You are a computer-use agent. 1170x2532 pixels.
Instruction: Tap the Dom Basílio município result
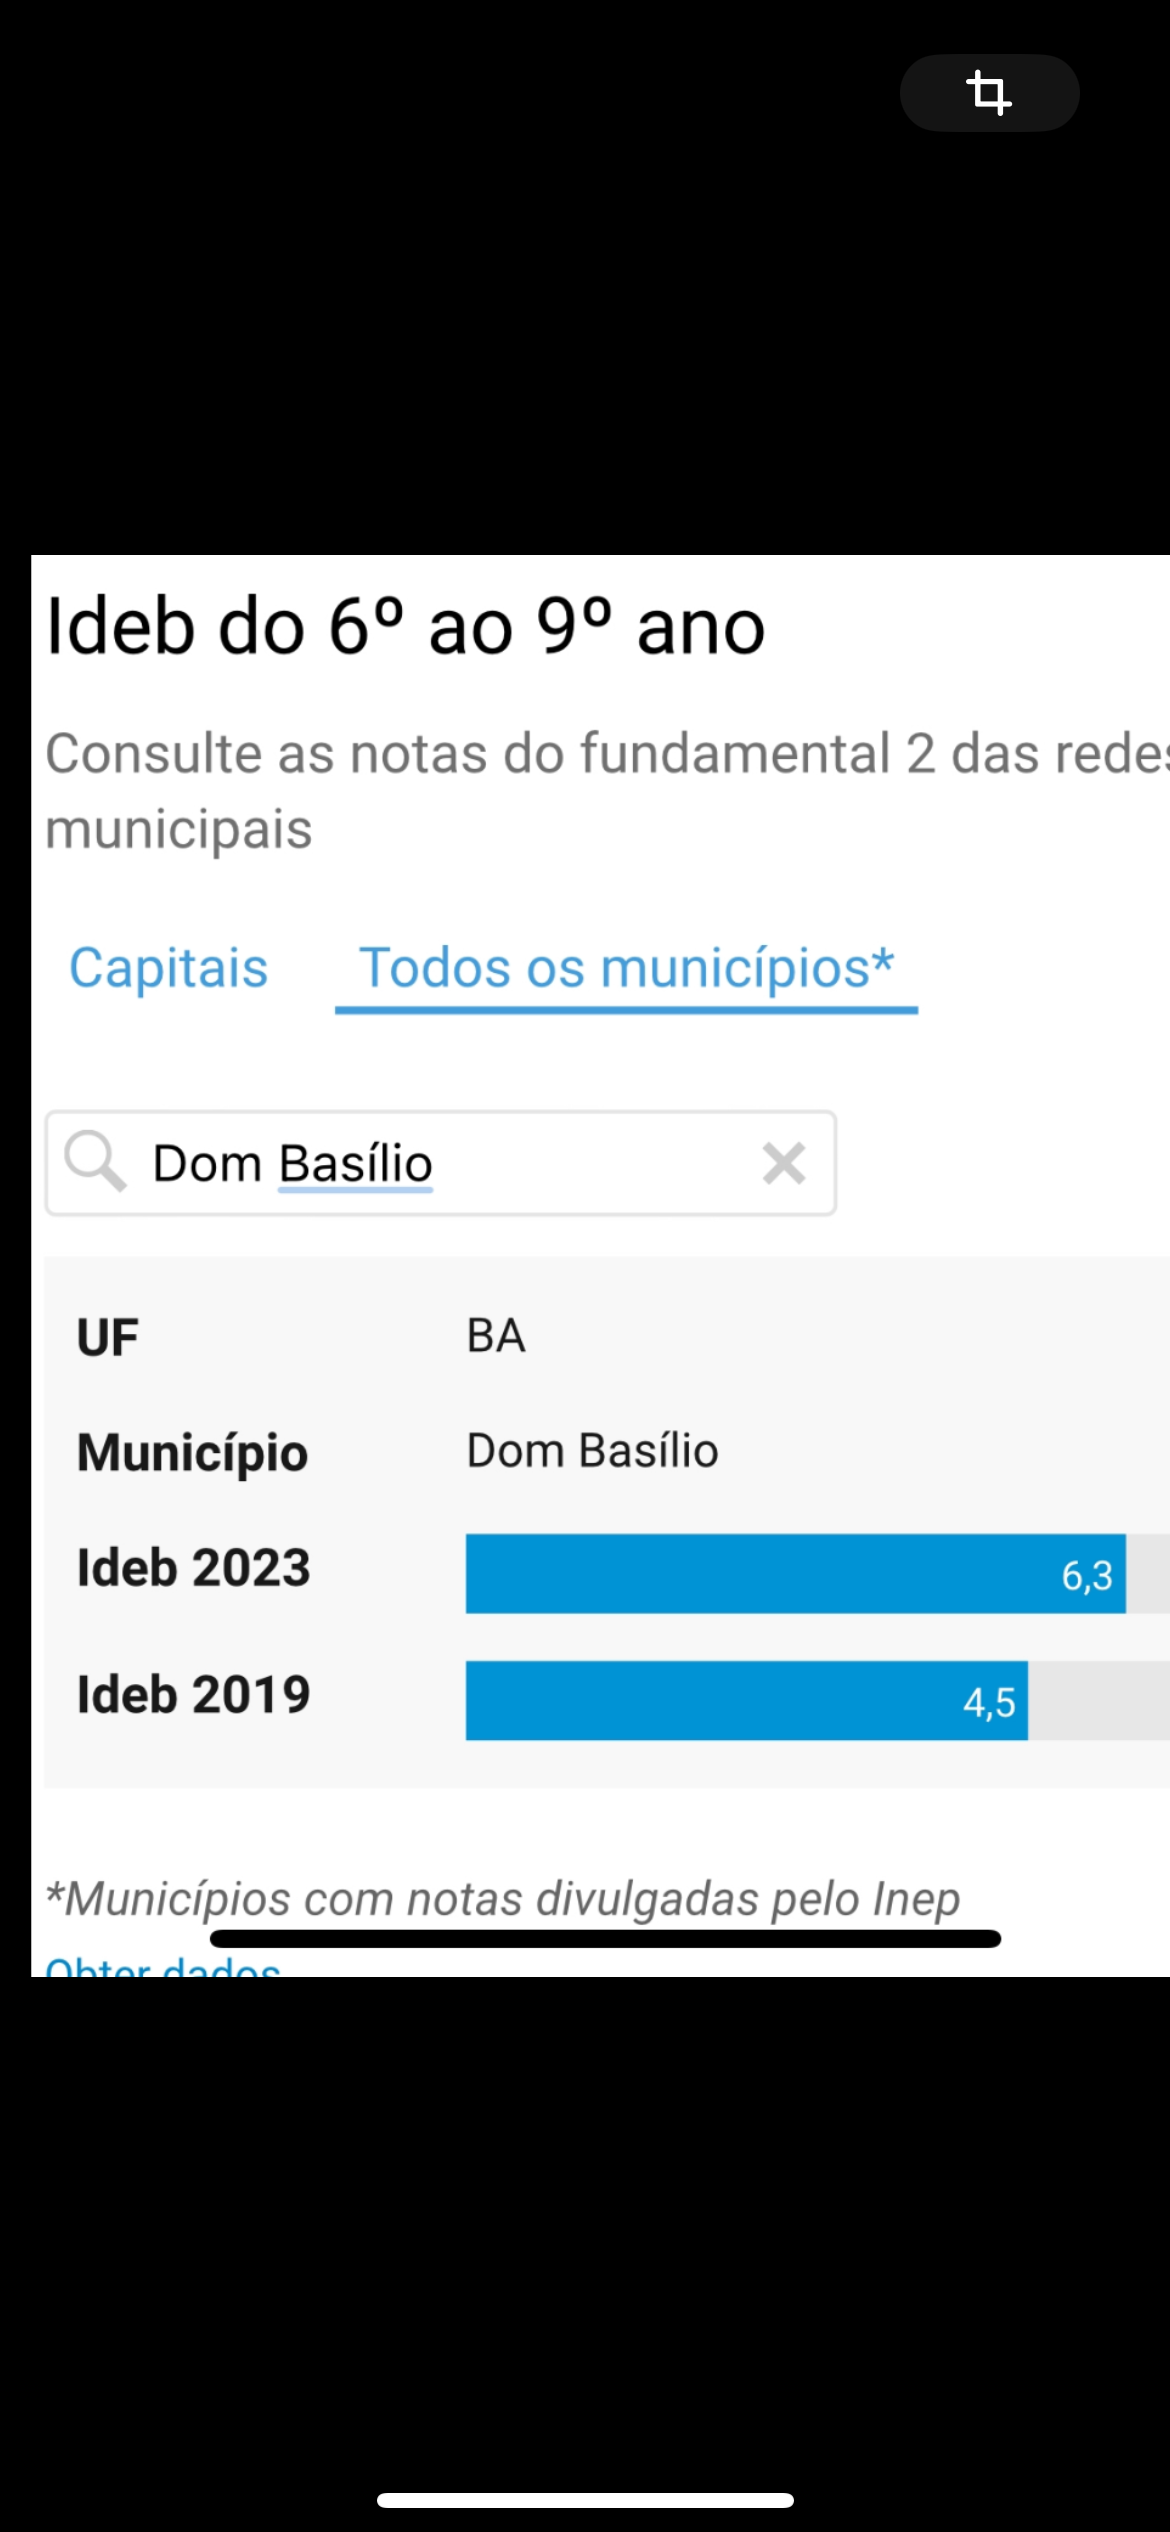[x=592, y=1451]
